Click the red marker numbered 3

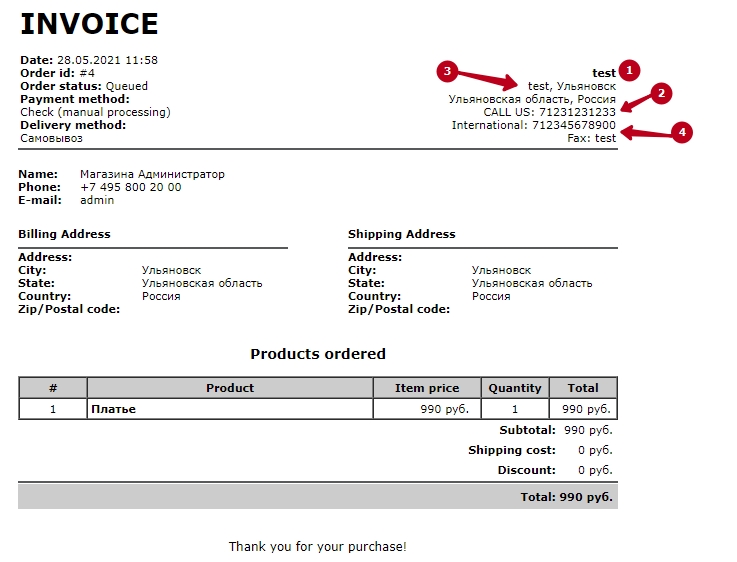pos(449,71)
